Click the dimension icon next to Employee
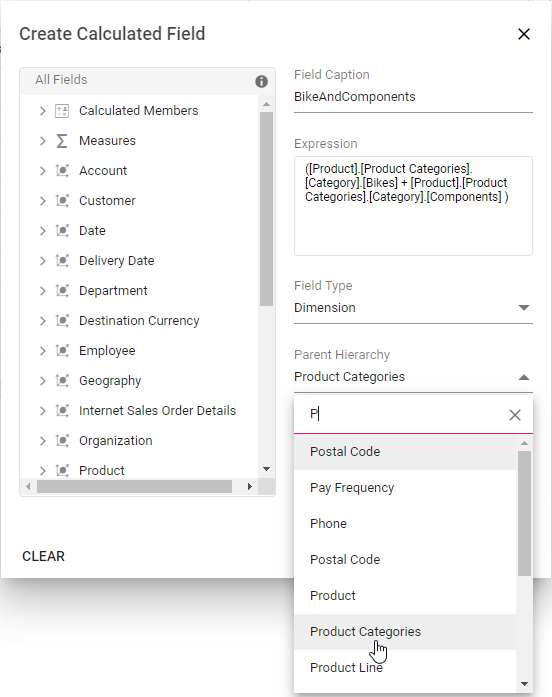 [x=62, y=351]
